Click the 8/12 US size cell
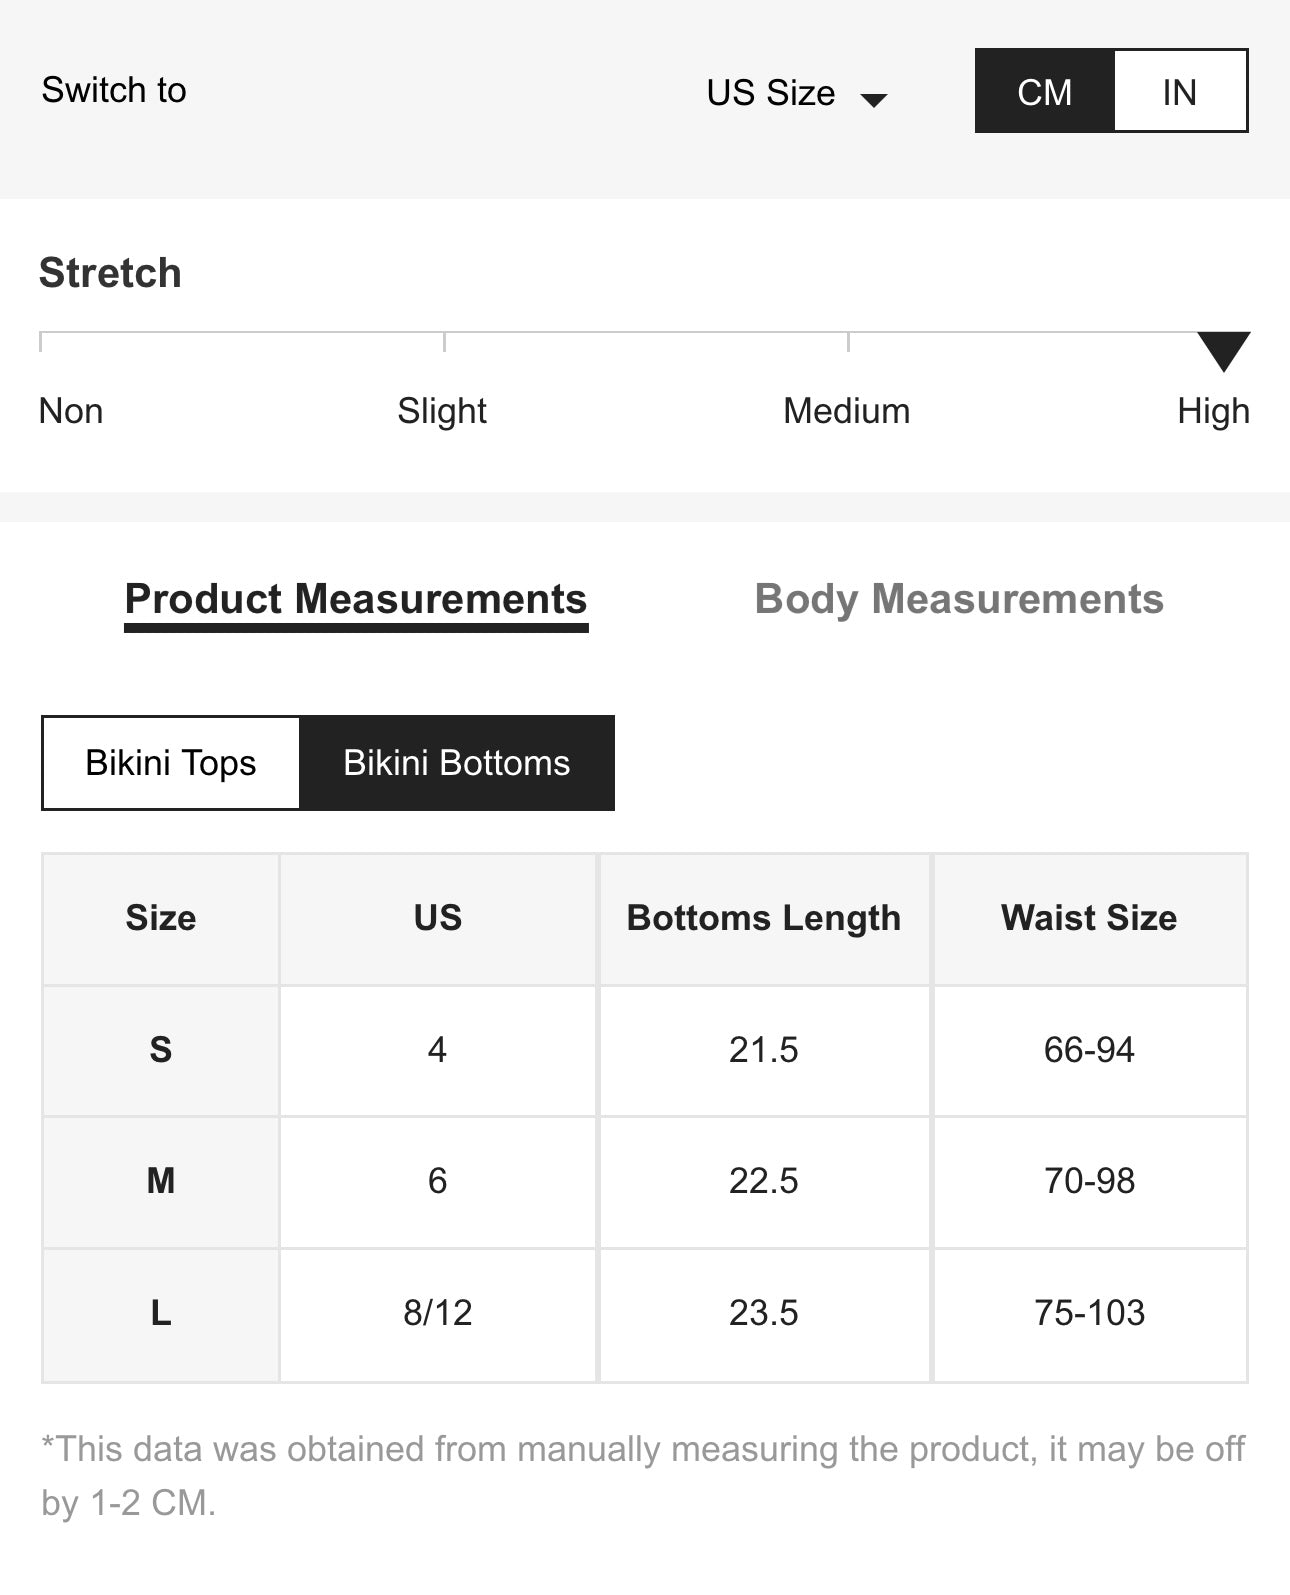 pos(438,1313)
